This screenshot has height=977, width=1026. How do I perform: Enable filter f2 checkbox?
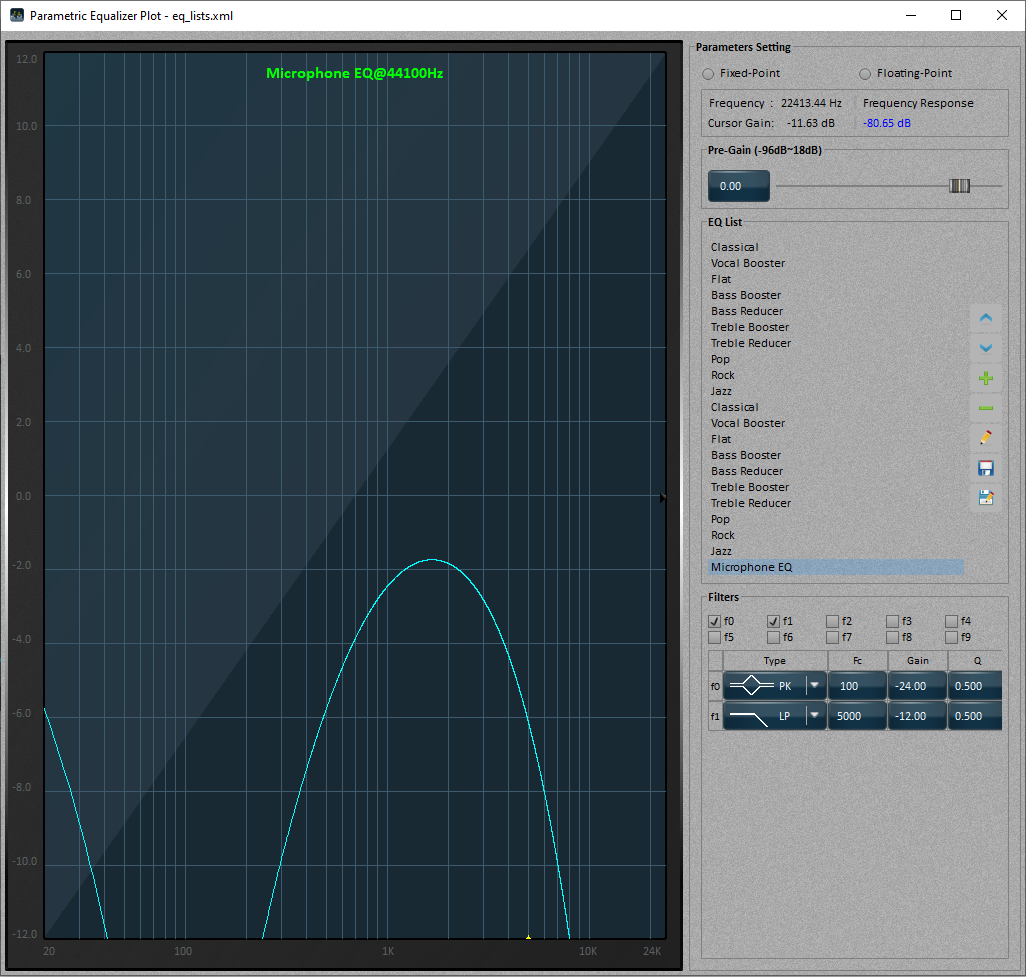click(832, 621)
